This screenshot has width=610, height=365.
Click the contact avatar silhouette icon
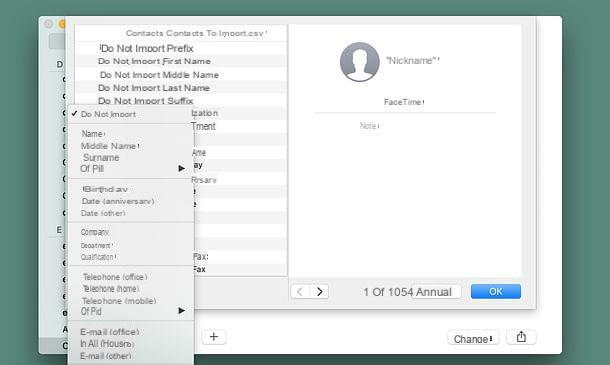[x=359, y=62]
